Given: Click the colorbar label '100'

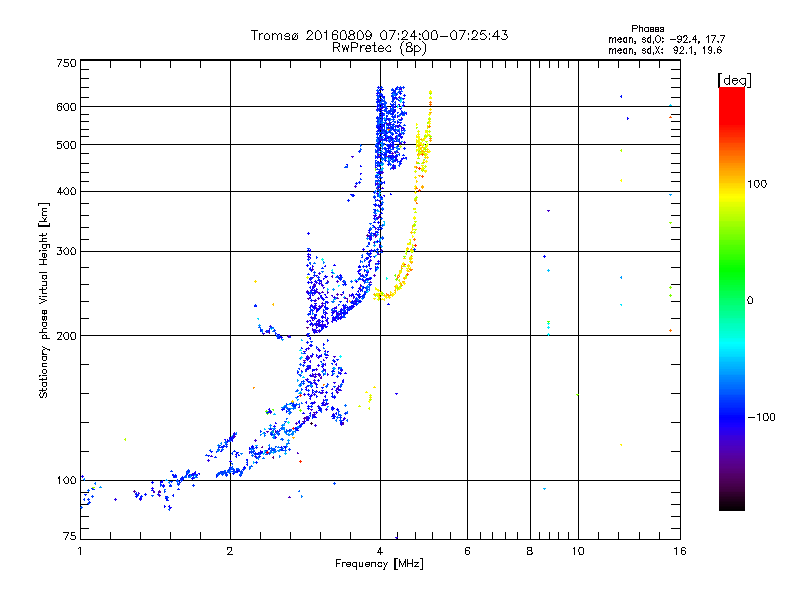Looking at the screenshot, I should pyautogui.click(x=757, y=184).
